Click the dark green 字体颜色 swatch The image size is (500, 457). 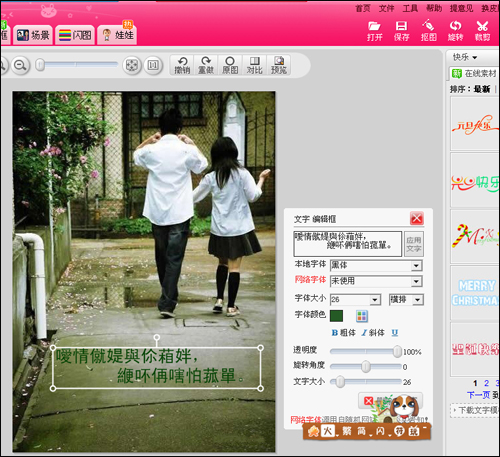[x=336, y=316]
